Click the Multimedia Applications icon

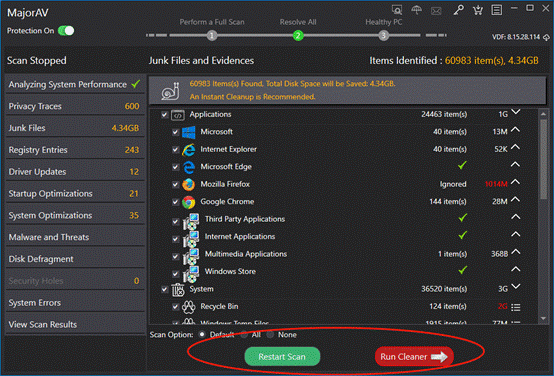[191, 256]
